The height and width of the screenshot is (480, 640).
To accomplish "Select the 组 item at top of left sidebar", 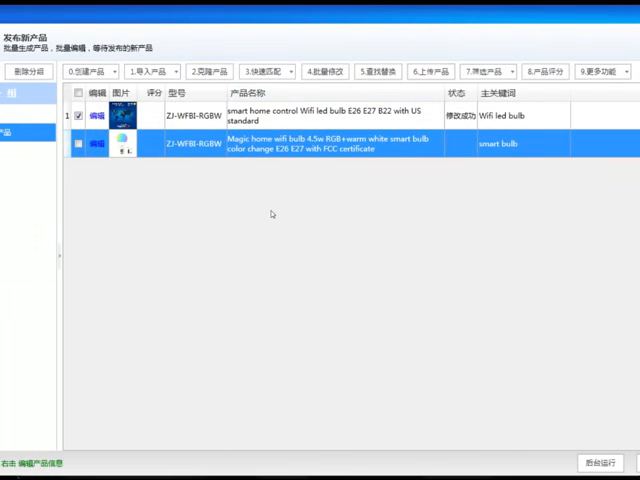I will coord(28,93).
